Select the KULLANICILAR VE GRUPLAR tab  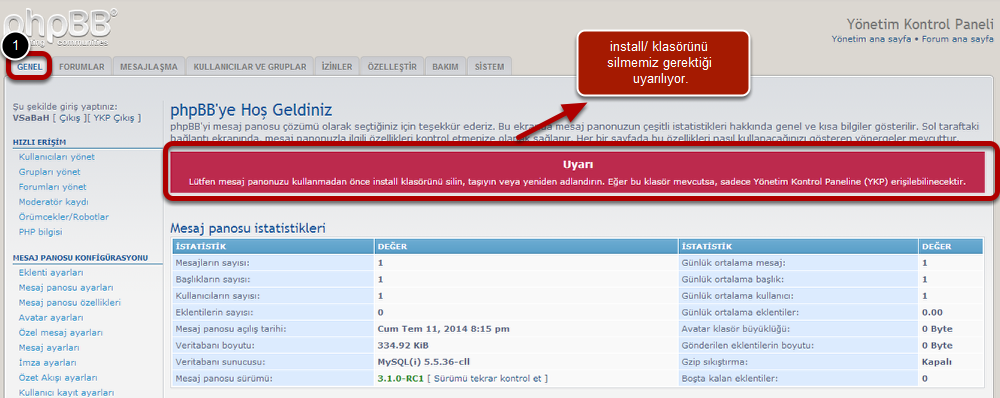[250, 66]
